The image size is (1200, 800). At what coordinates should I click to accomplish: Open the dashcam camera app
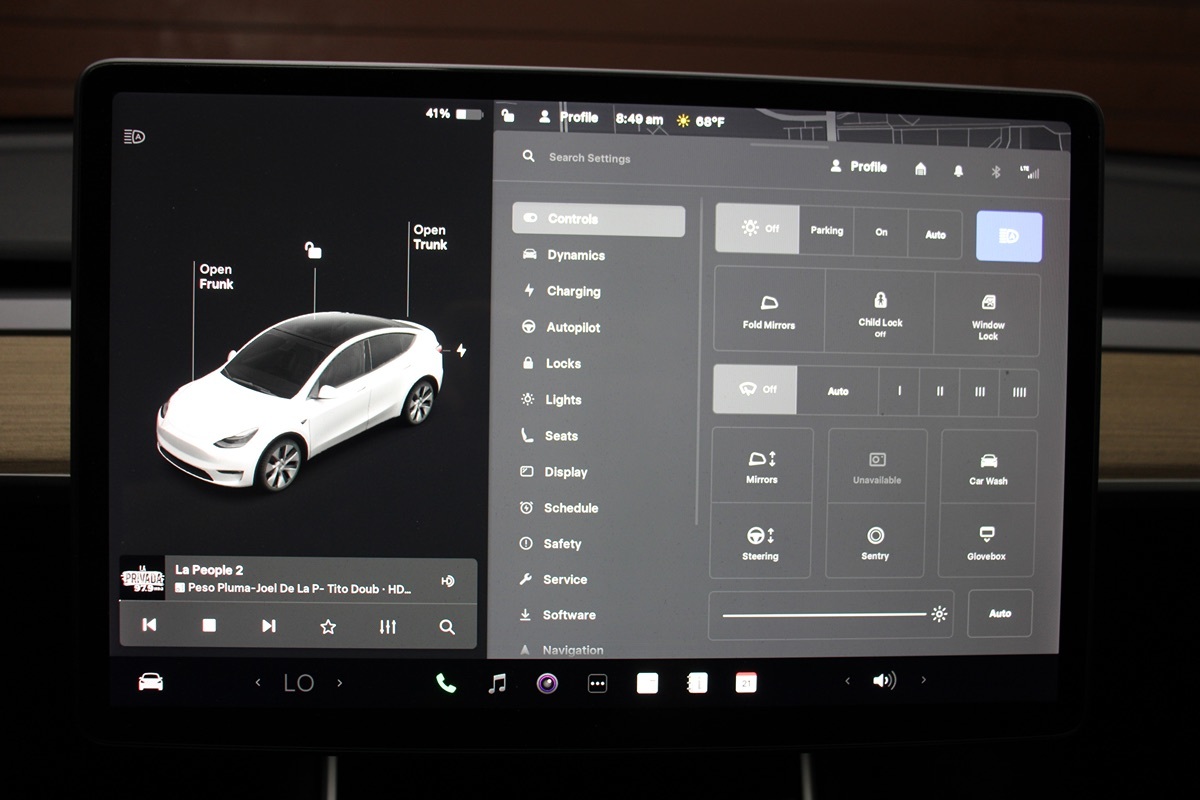pos(547,683)
